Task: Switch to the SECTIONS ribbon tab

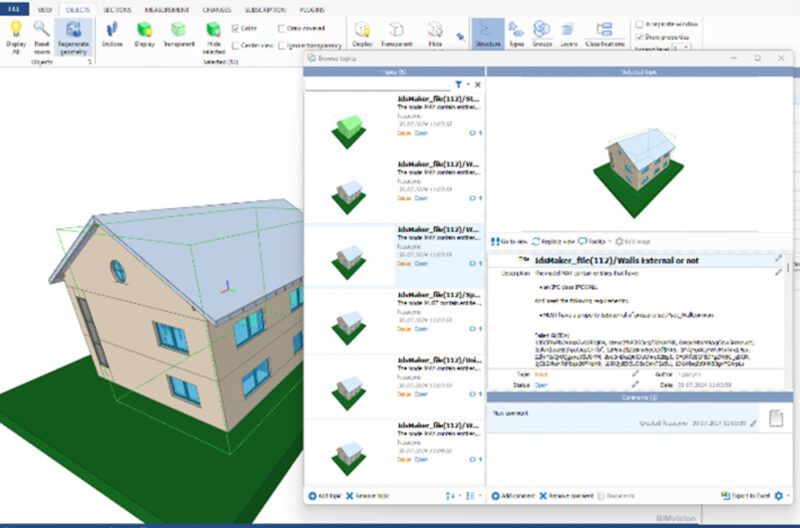Action: pyautogui.click(x=117, y=10)
